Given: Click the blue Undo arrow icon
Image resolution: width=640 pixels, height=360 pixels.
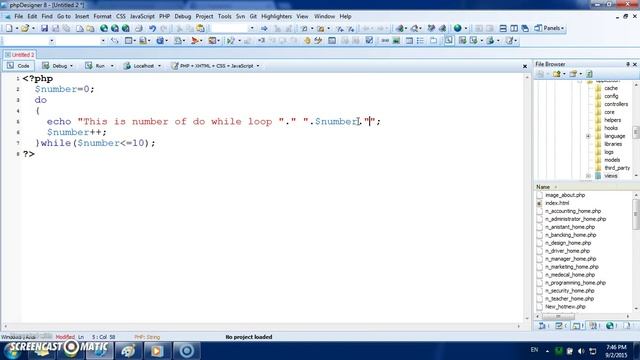Looking at the screenshot, I should pyautogui.click(x=152, y=28).
